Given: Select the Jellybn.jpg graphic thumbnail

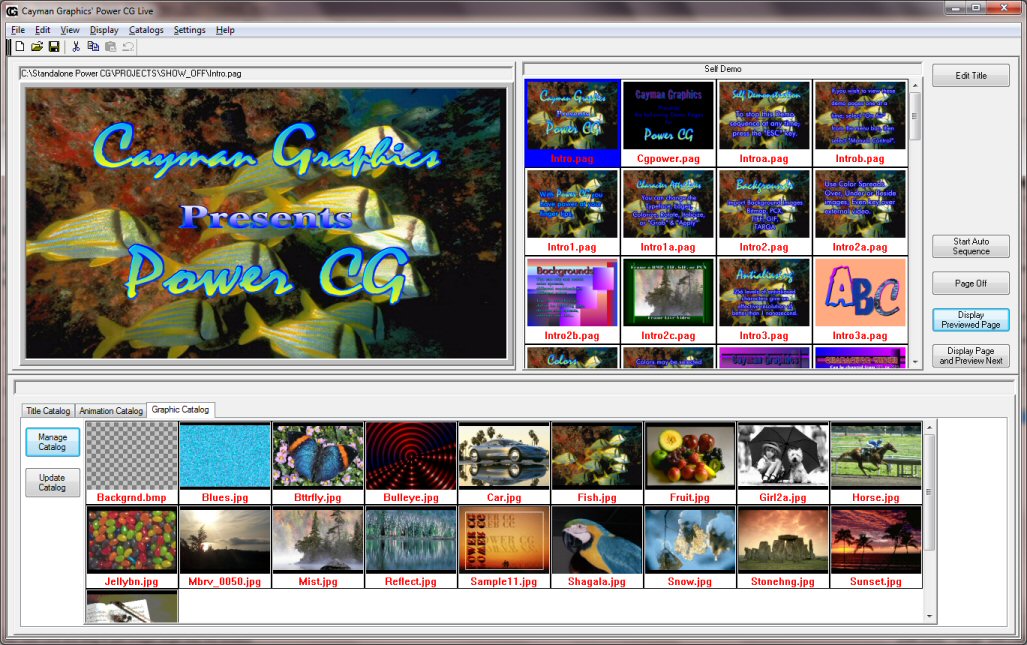Looking at the screenshot, I should tap(132, 547).
